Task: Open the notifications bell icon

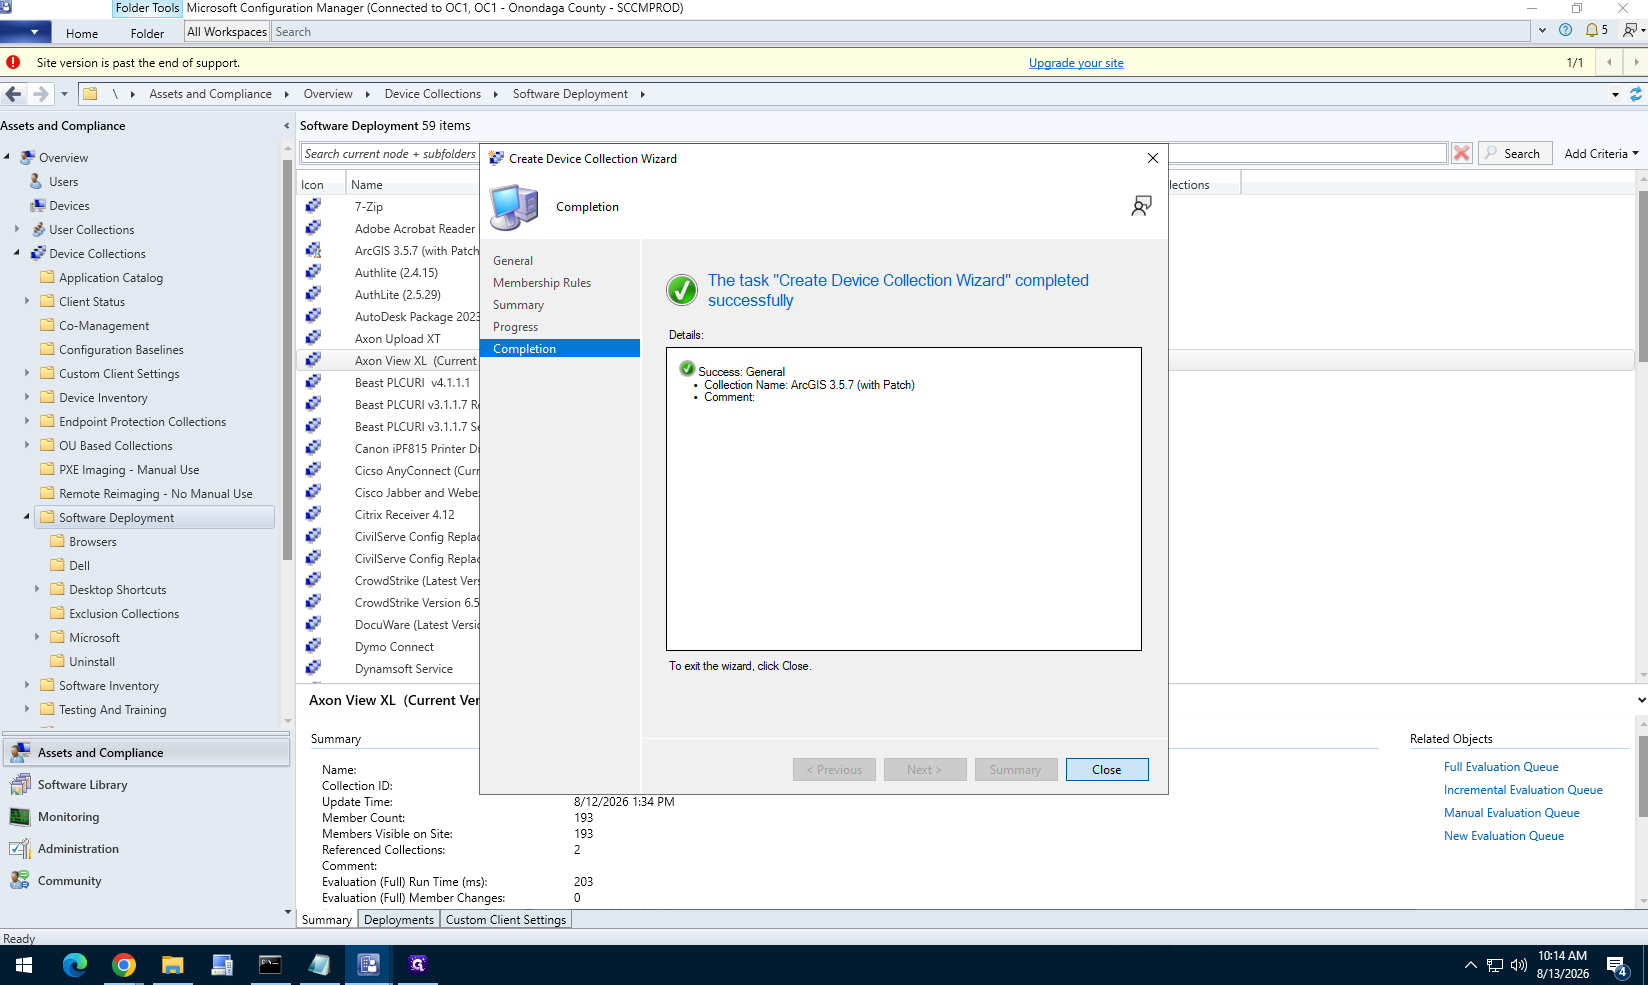Action: pos(1592,30)
